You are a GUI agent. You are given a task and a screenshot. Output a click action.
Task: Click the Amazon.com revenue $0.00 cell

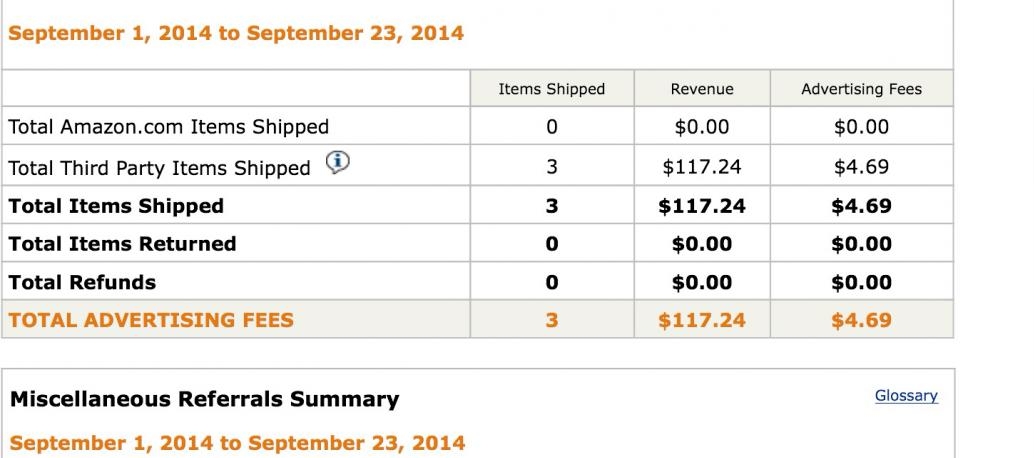(x=702, y=126)
